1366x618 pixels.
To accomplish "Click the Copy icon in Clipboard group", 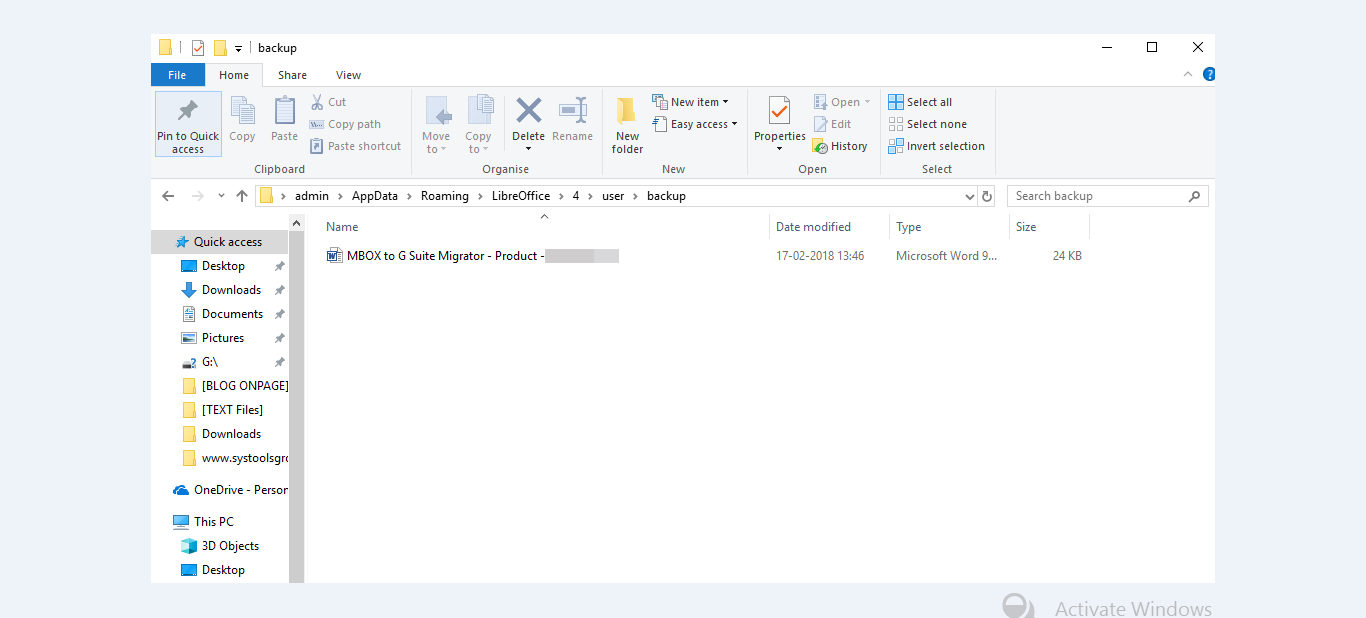I will [x=242, y=110].
